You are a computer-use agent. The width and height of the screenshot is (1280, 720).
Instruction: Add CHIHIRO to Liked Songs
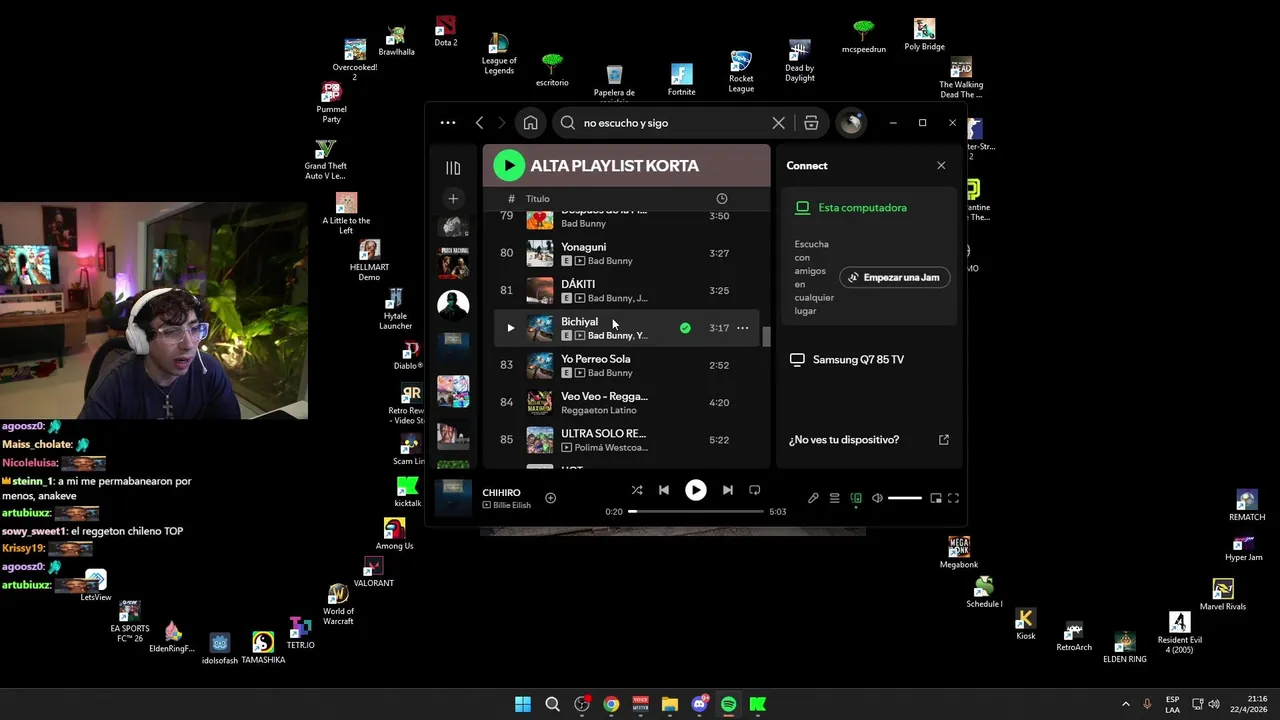(x=550, y=498)
